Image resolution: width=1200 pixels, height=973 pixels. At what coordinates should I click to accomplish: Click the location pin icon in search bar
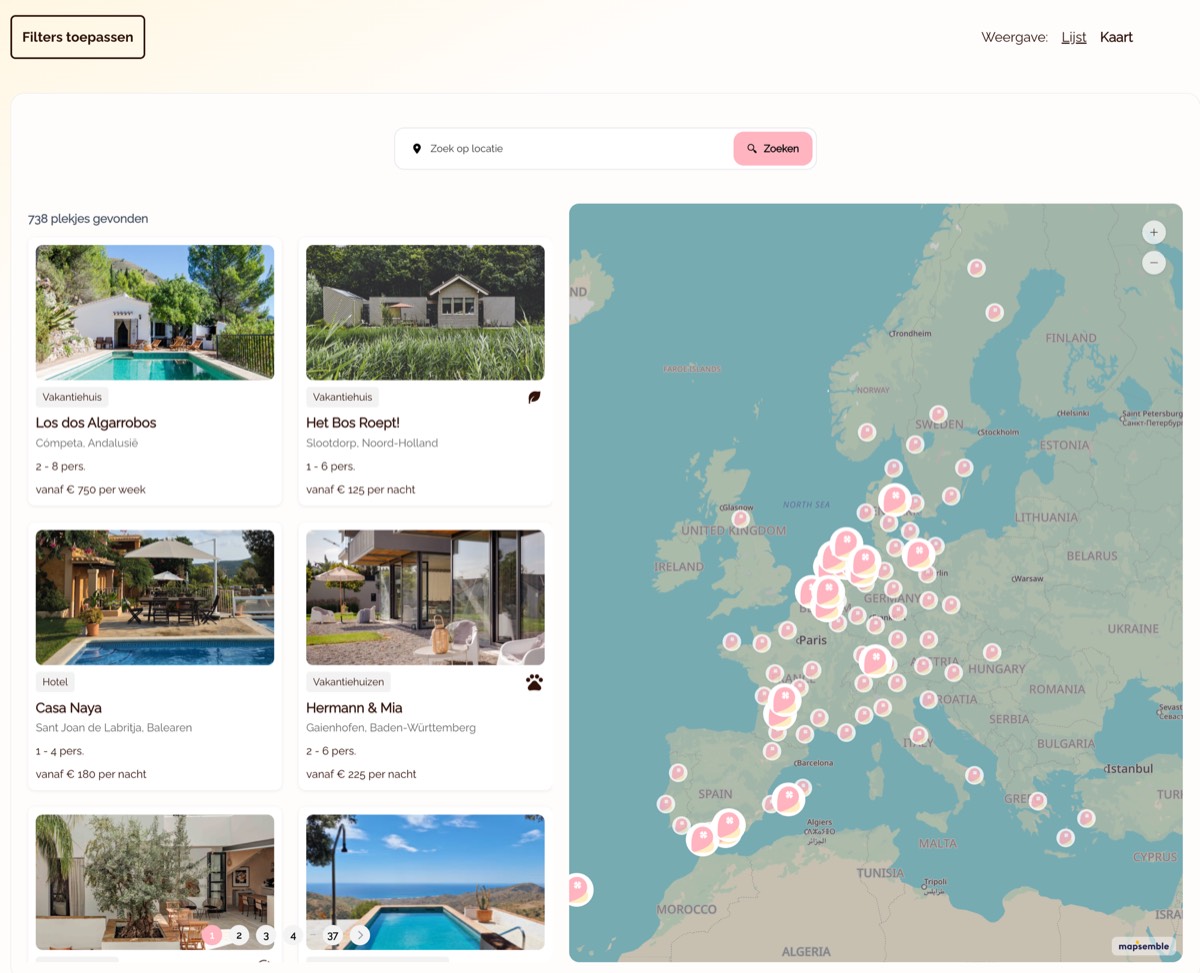pos(417,149)
